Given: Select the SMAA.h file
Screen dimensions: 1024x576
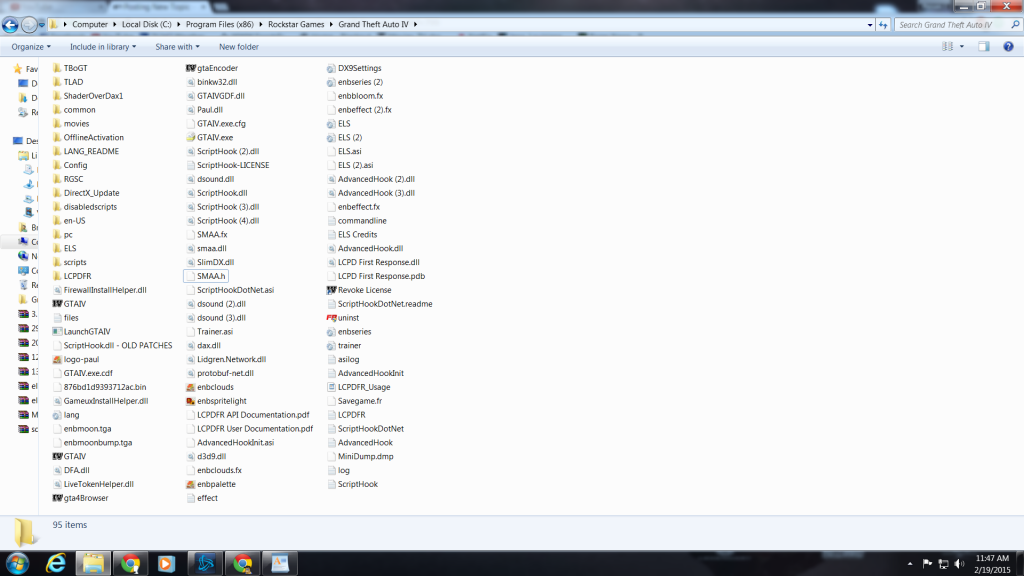Looking at the screenshot, I should 212,276.
